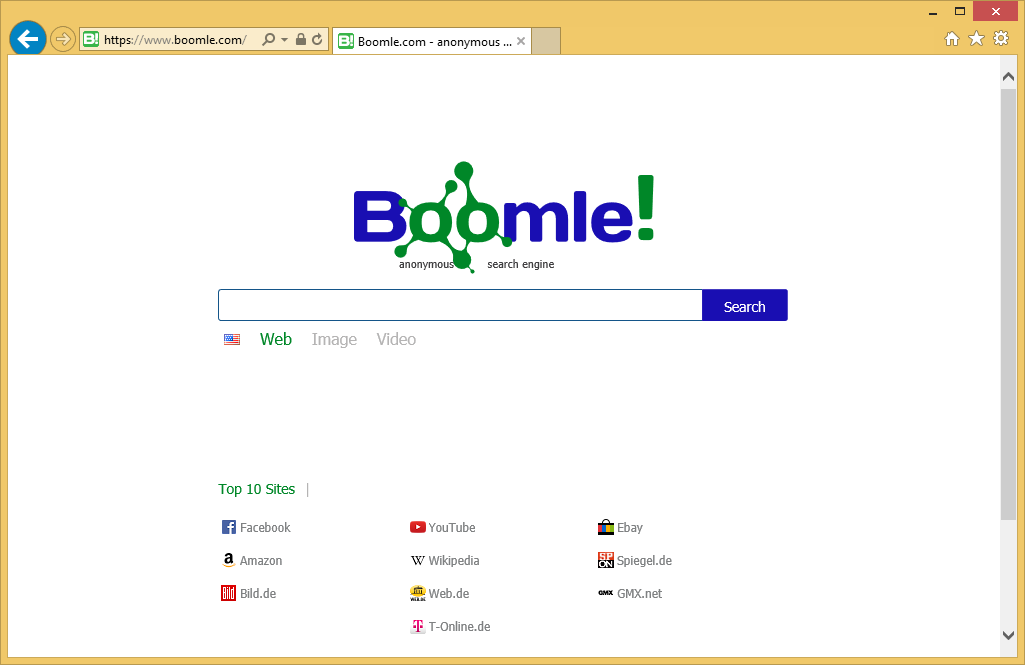Open the country flag selector
The height and width of the screenshot is (665, 1025).
pyautogui.click(x=232, y=339)
